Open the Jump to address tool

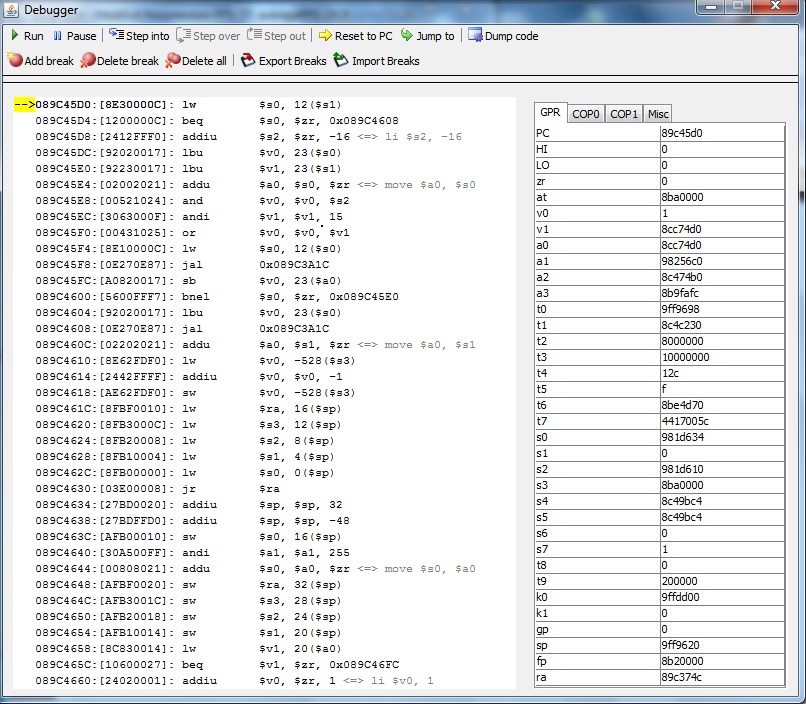[x=427, y=36]
